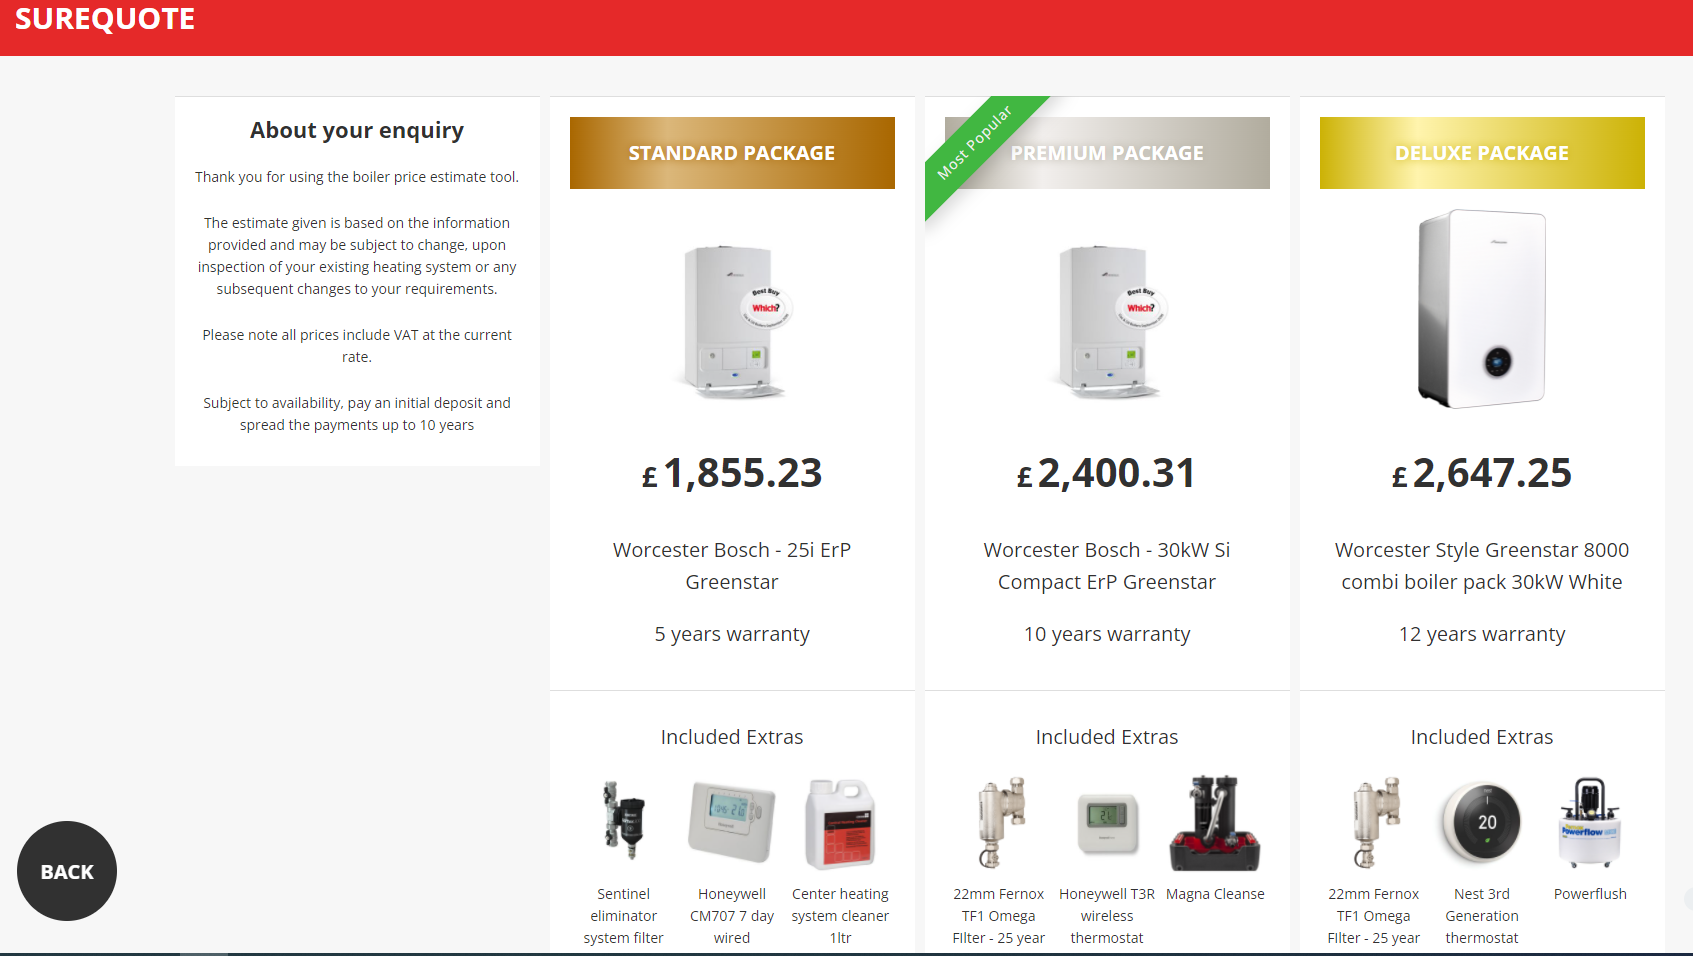Screen dimensions: 1693x956
Task: Select the Deluxe Package header banner
Action: pyautogui.click(x=1482, y=153)
